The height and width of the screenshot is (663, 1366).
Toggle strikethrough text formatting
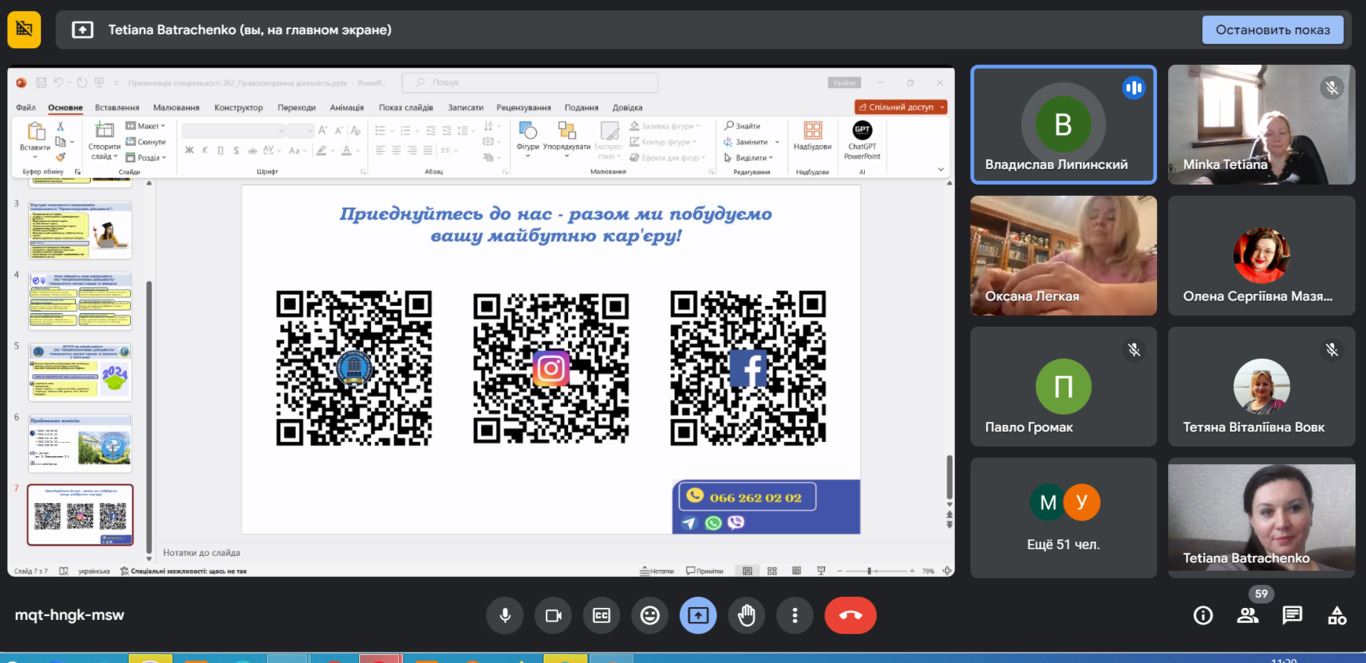pyautogui.click(x=253, y=151)
